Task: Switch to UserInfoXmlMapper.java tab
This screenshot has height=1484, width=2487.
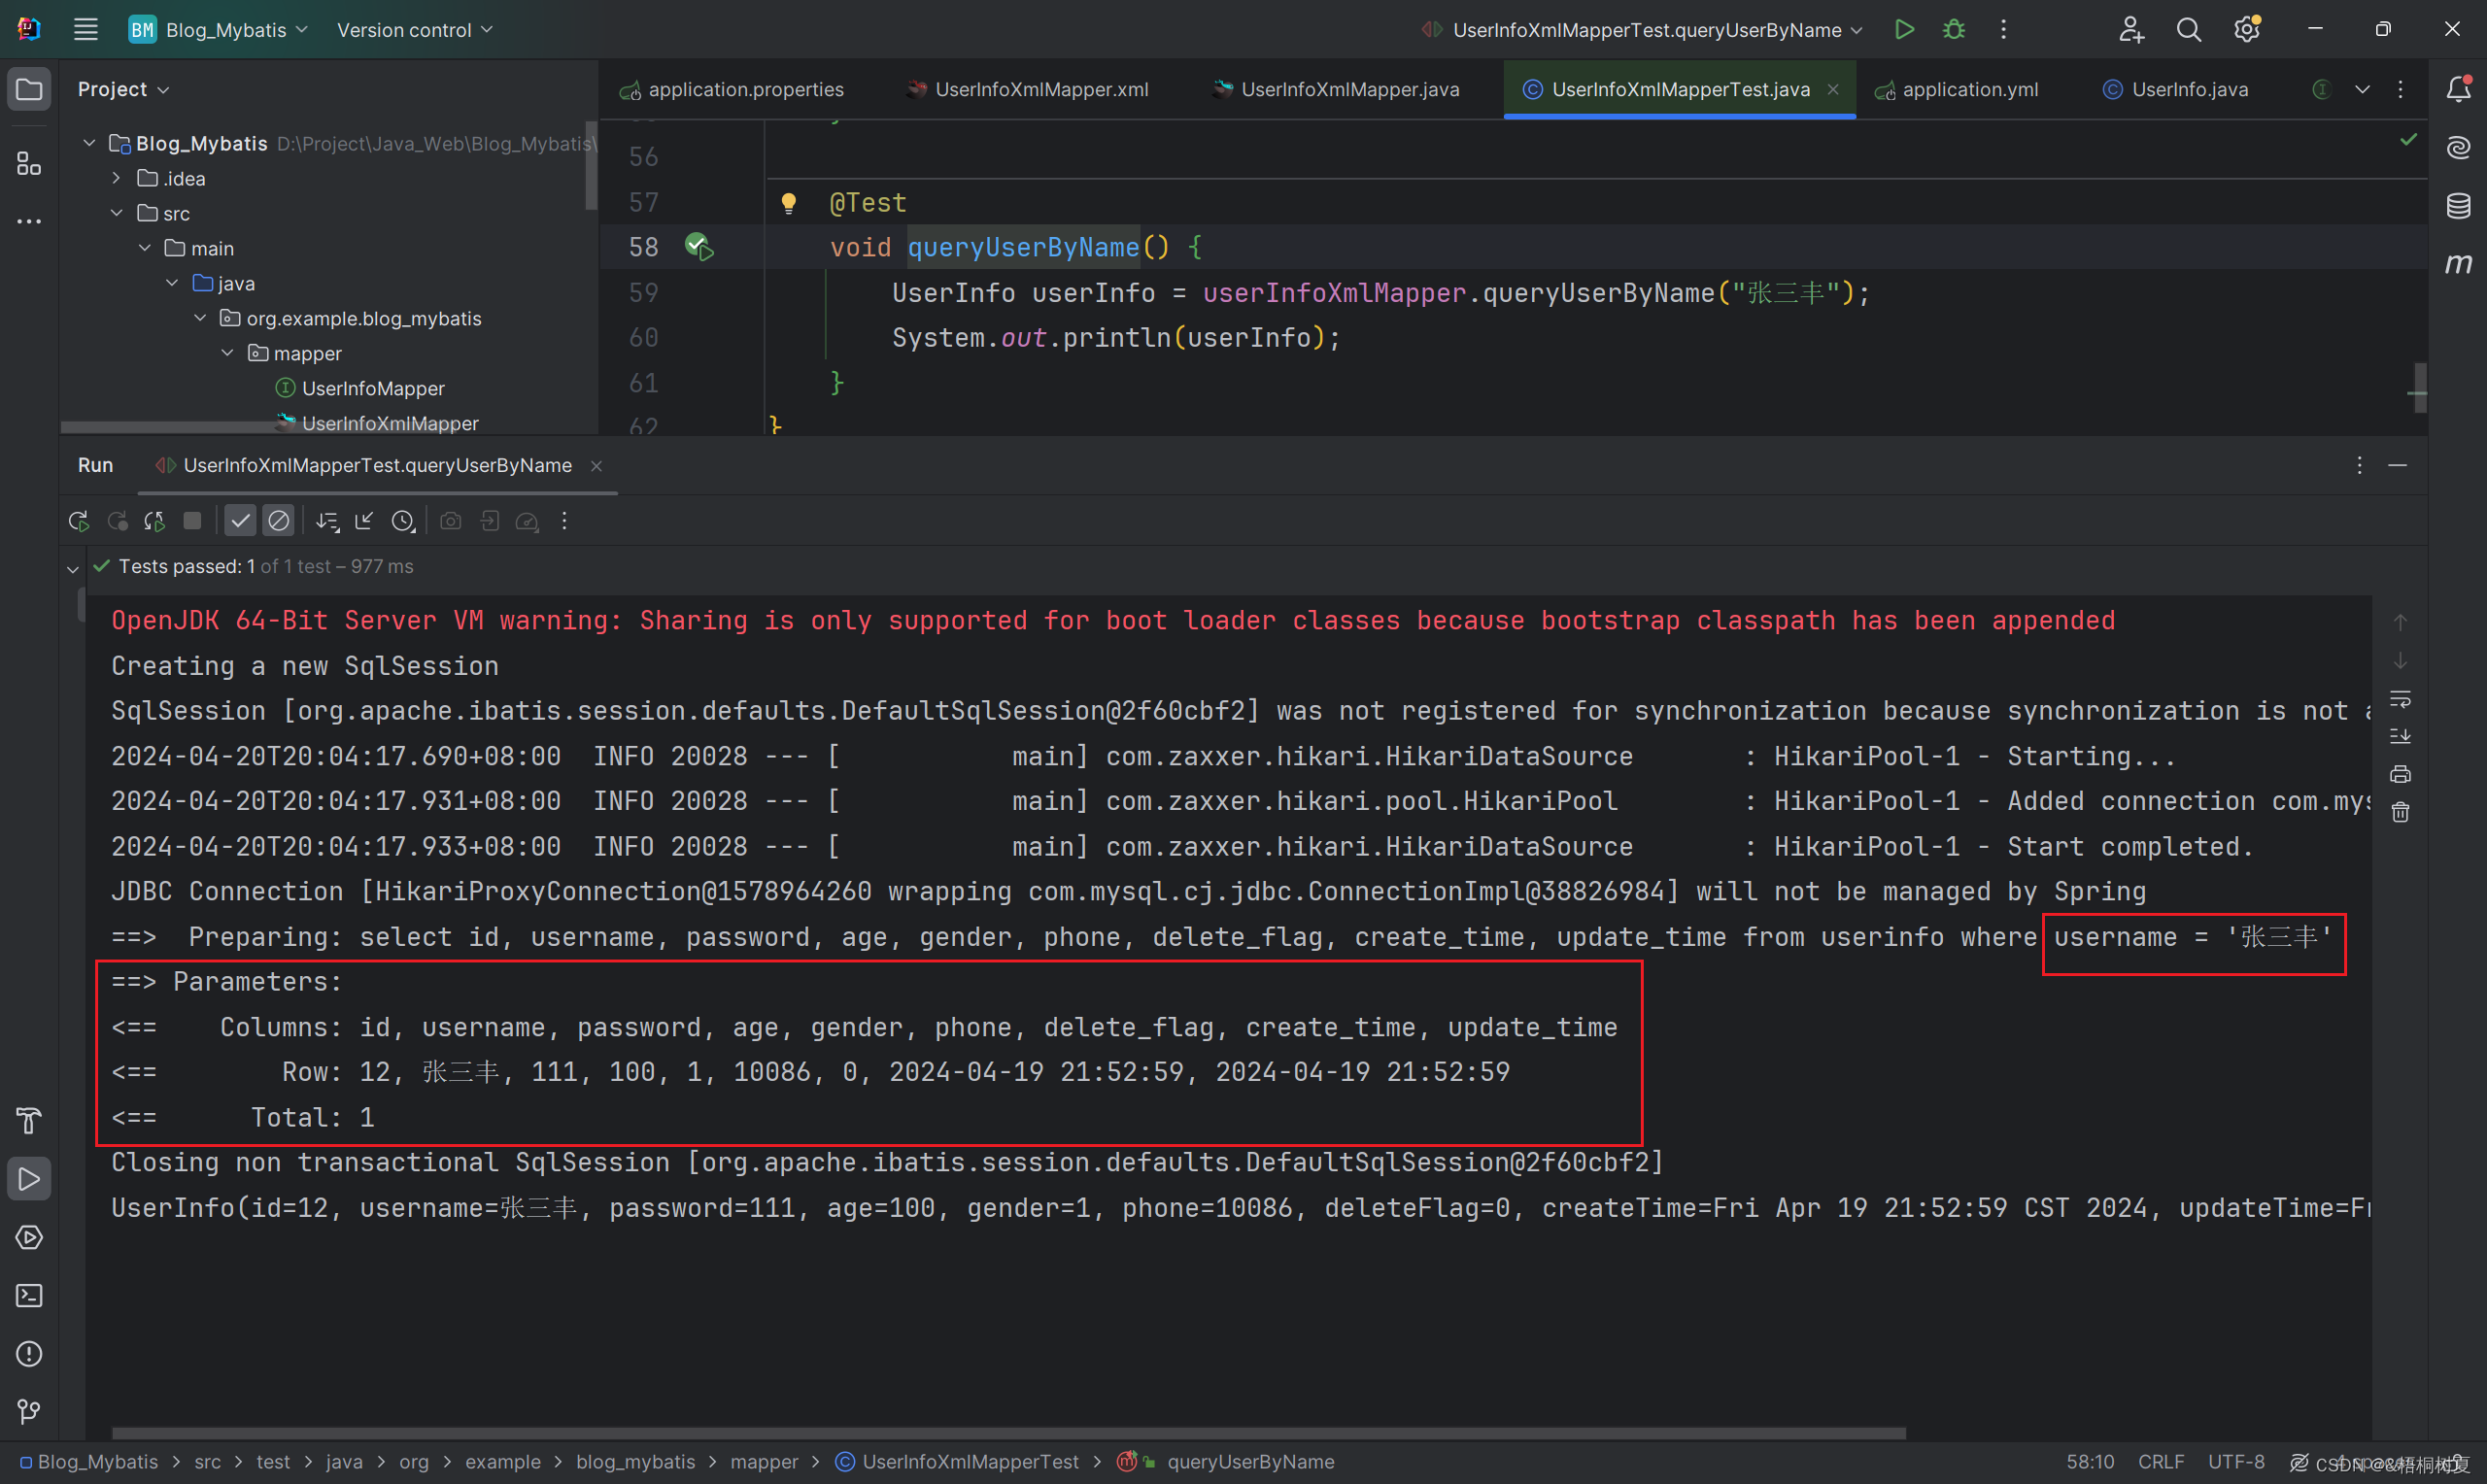Action: tap(1337, 90)
